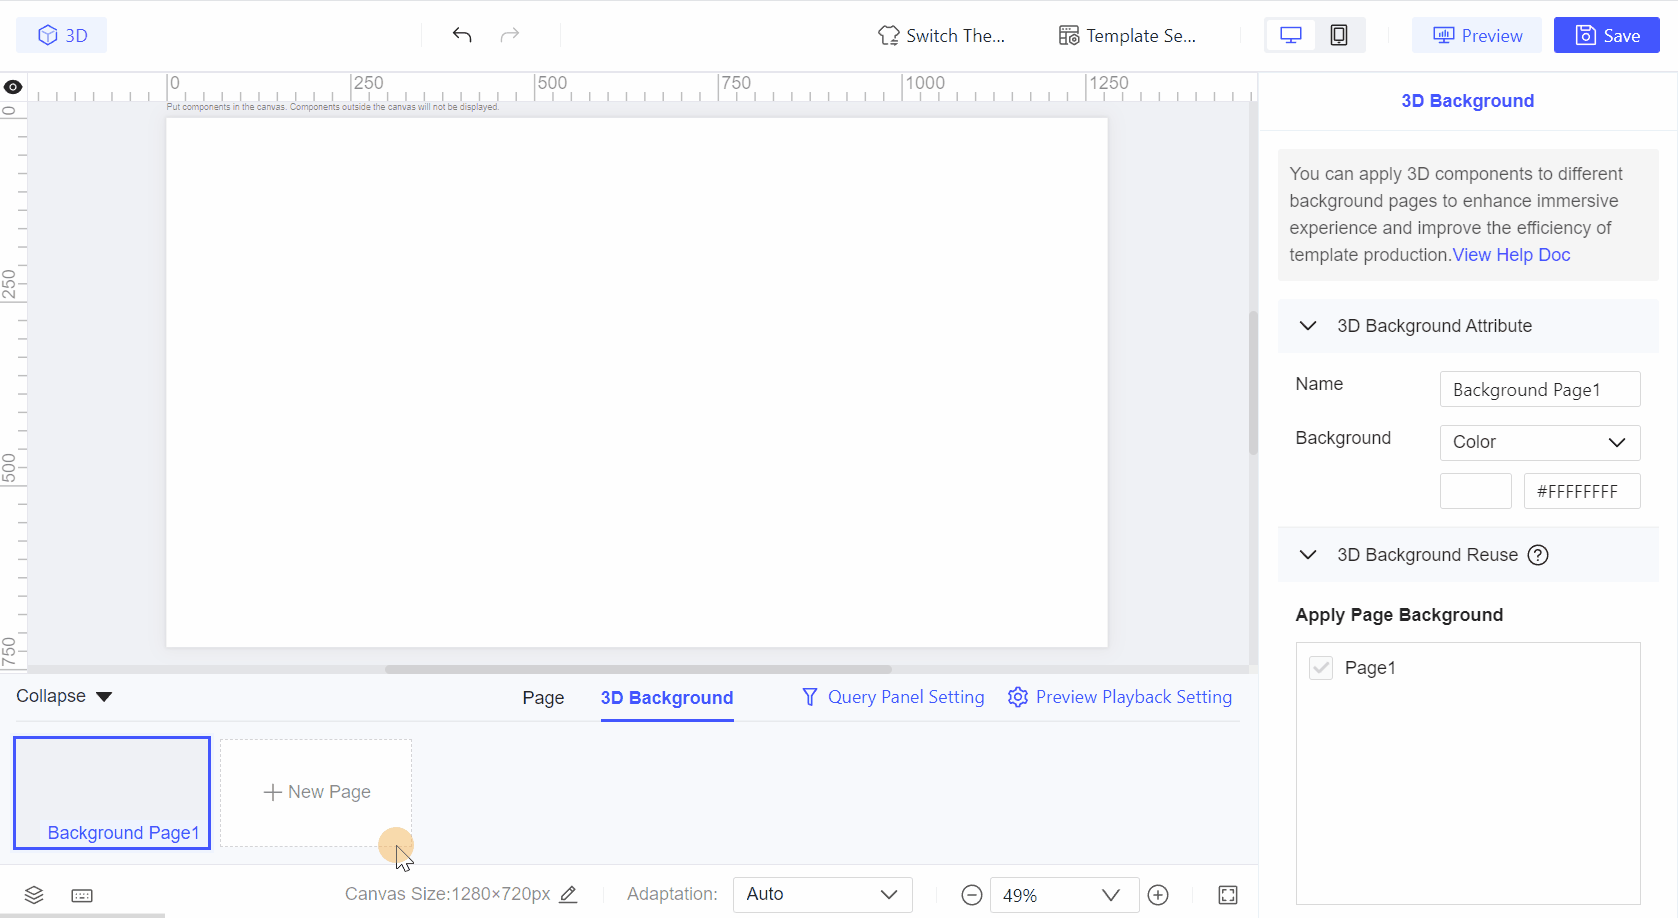Open keyboard shortcuts via the keyboard icon
This screenshot has height=918, width=1678.
pyautogui.click(x=82, y=895)
